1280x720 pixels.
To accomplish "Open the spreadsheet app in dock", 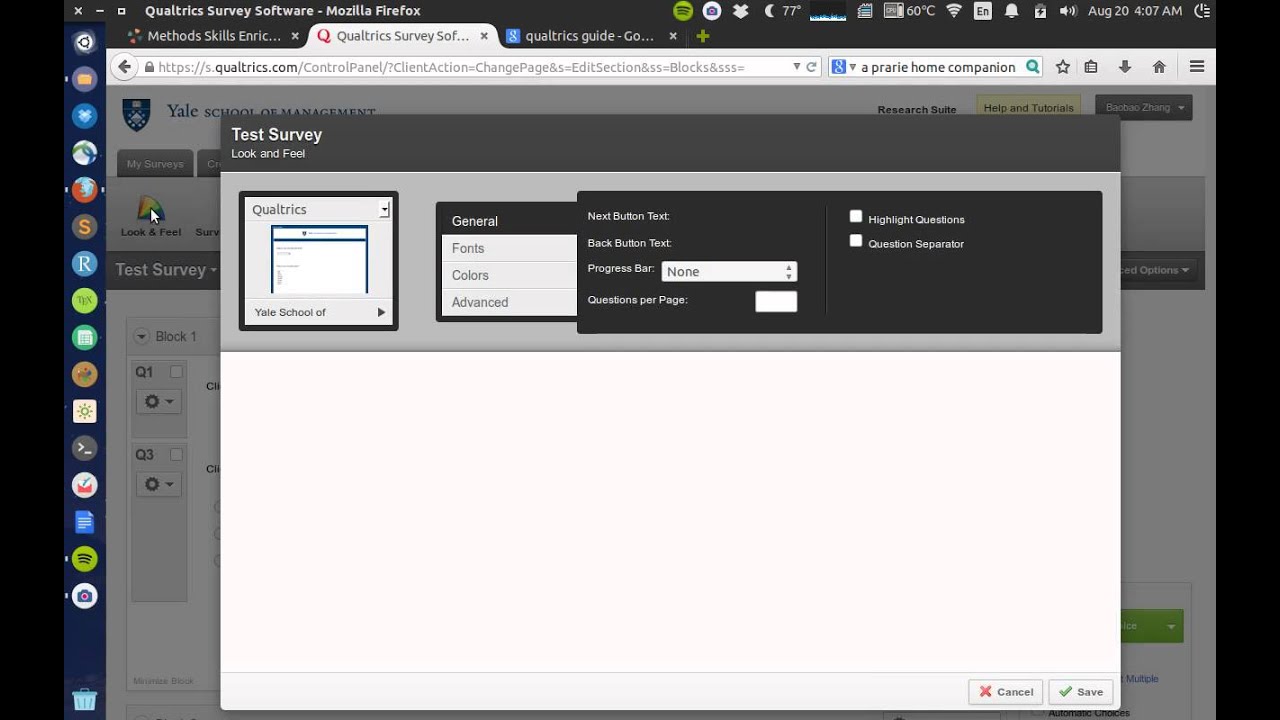I will pos(85,337).
